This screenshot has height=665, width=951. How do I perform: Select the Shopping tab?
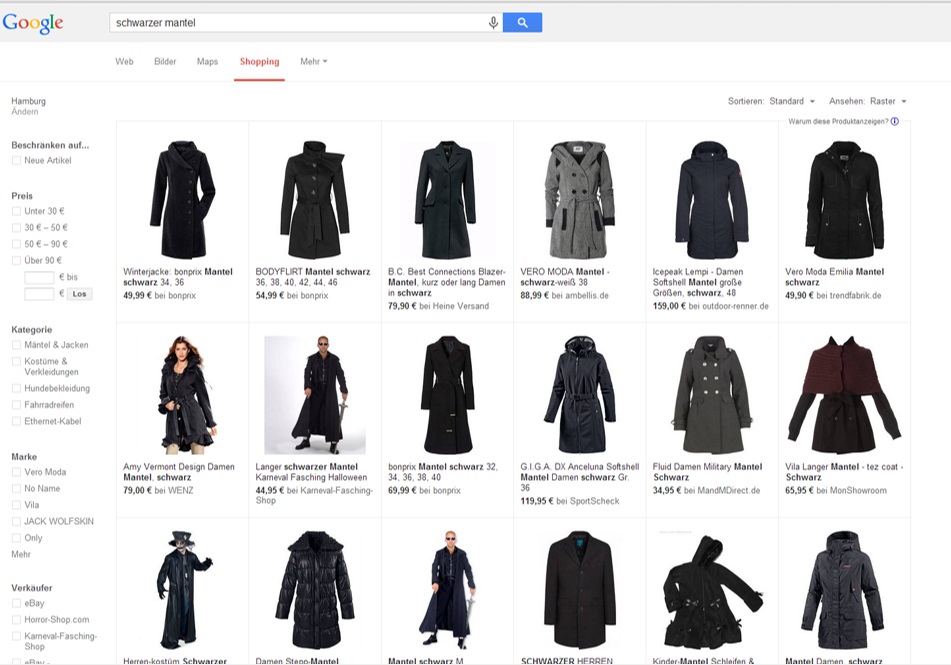(260, 61)
